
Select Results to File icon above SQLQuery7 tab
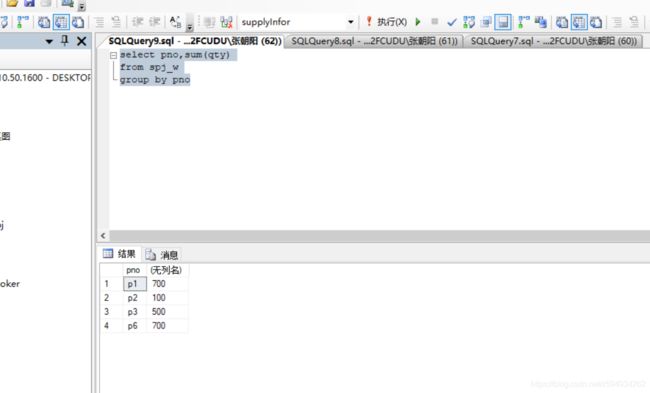596,22
